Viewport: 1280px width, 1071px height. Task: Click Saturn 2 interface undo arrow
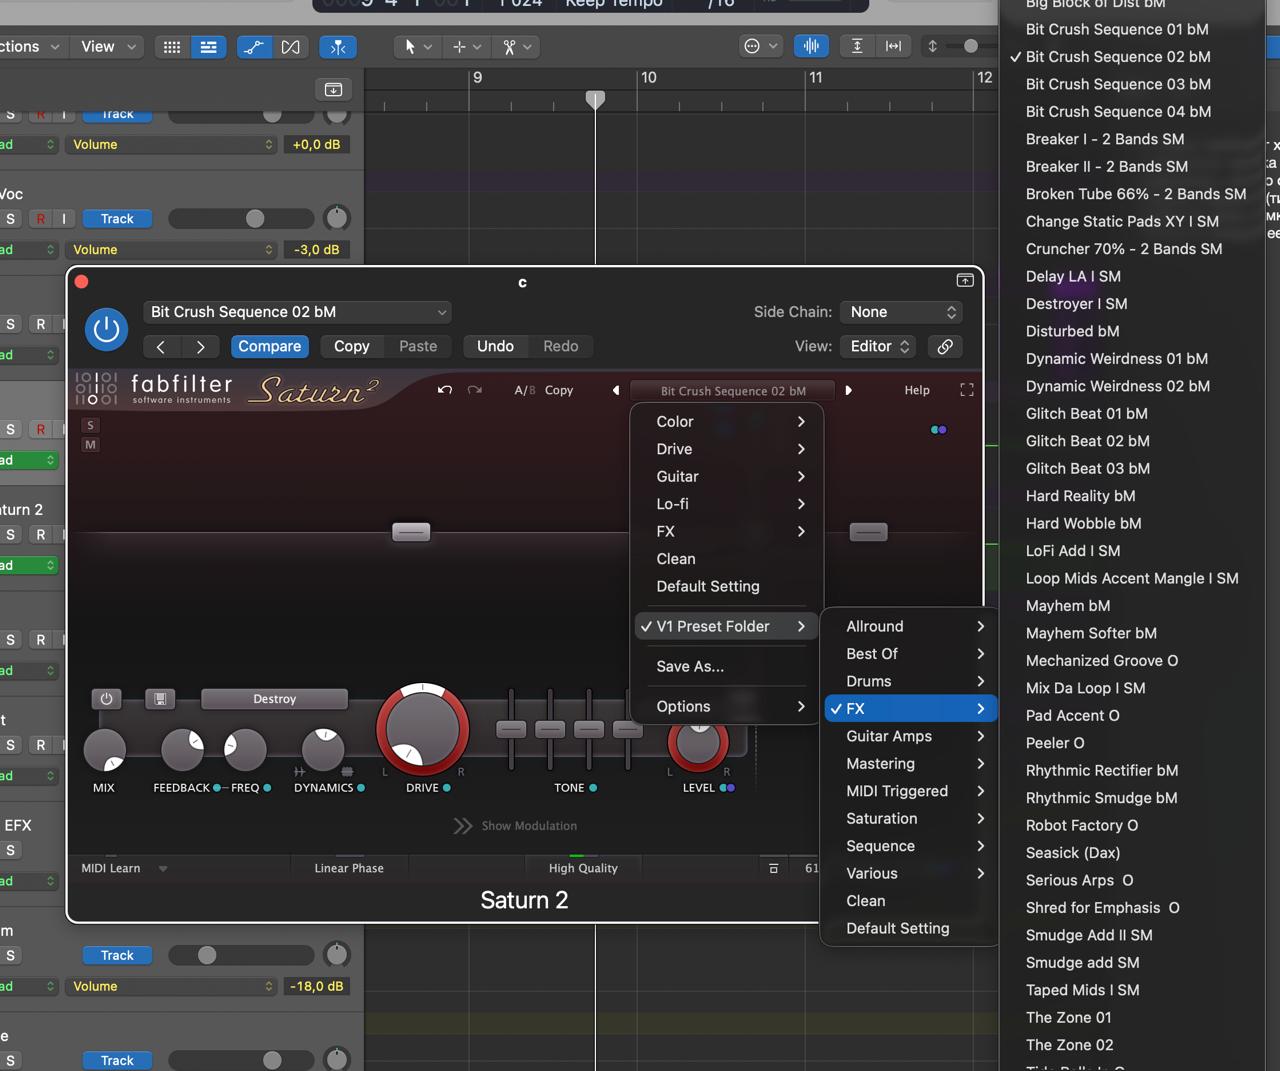tap(445, 390)
